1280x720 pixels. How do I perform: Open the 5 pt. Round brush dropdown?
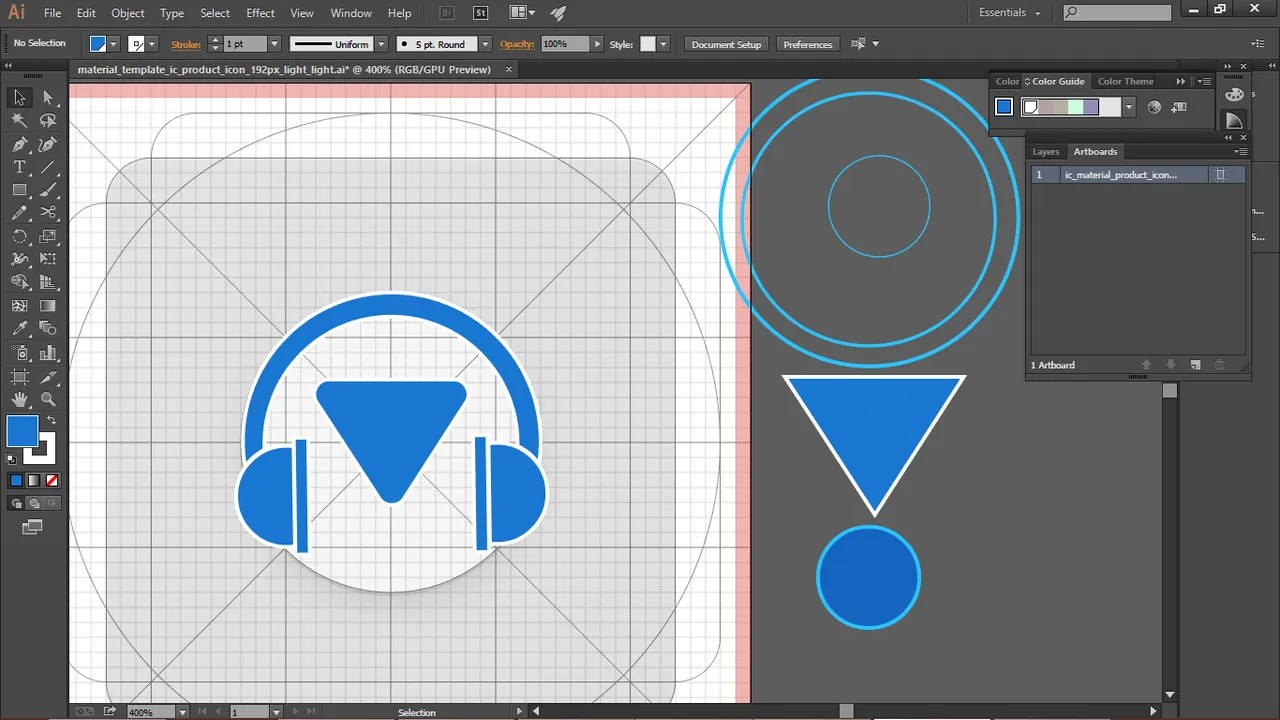click(485, 44)
